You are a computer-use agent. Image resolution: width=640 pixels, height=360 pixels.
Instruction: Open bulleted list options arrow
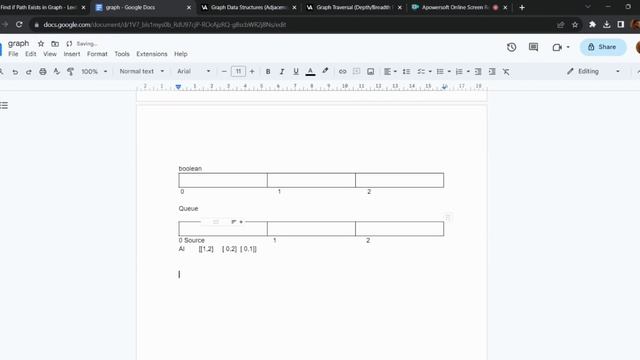coord(449,71)
